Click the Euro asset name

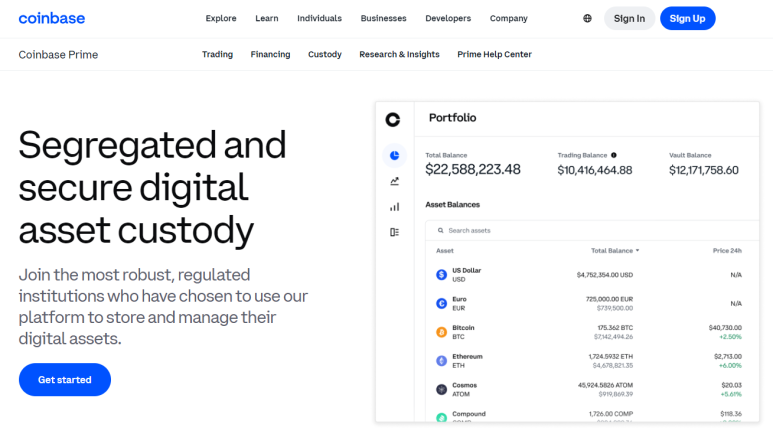point(459,299)
